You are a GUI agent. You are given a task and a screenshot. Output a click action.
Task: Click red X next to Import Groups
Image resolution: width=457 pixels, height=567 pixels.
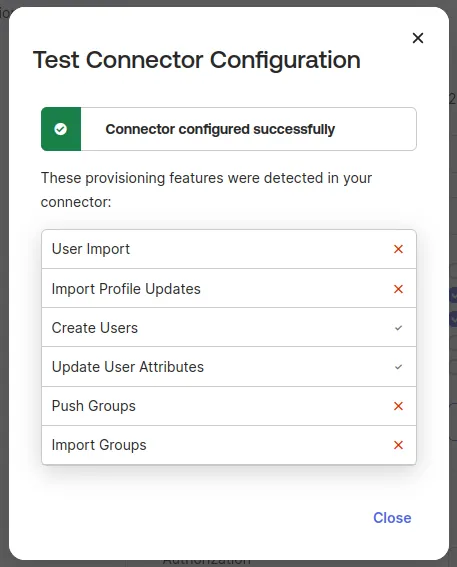(x=398, y=445)
